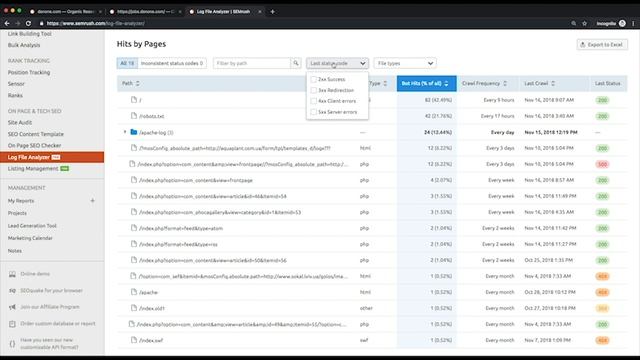Sort by Crawl Frequency column arrows
Viewport: 640px width, 360px height.
point(505,83)
